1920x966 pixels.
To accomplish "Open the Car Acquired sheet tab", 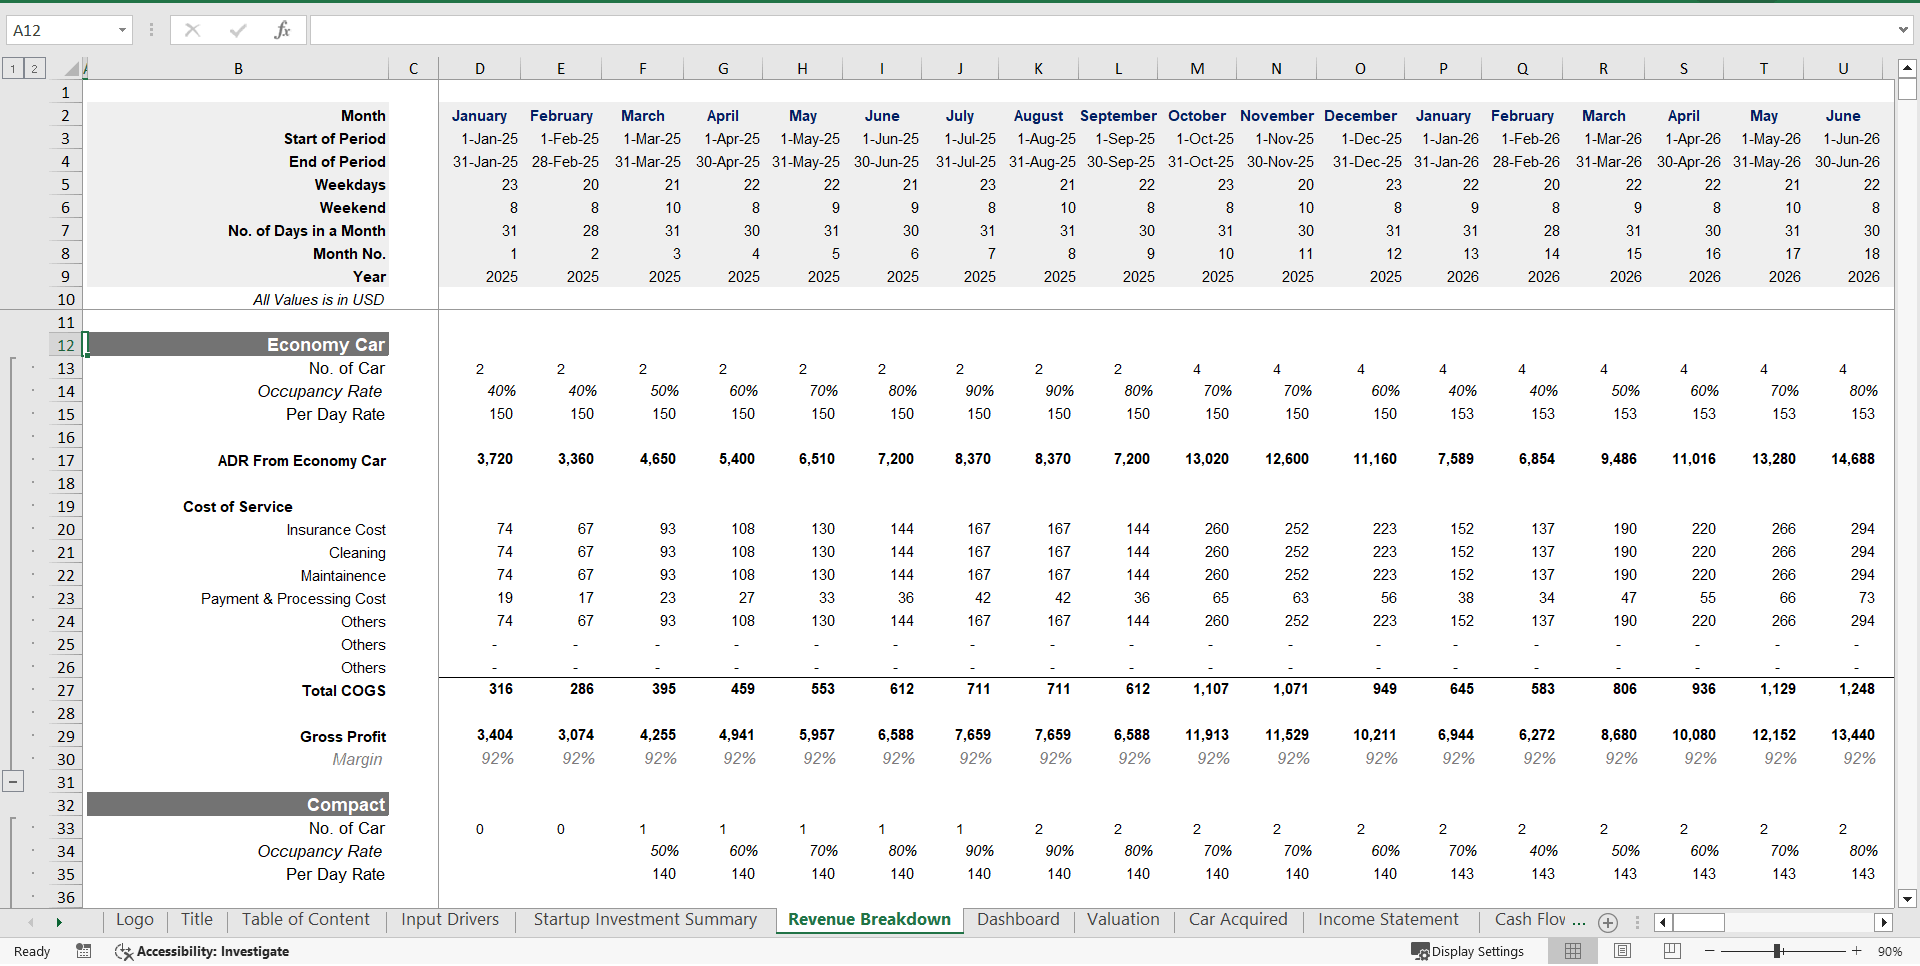I will pyautogui.click(x=1238, y=920).
